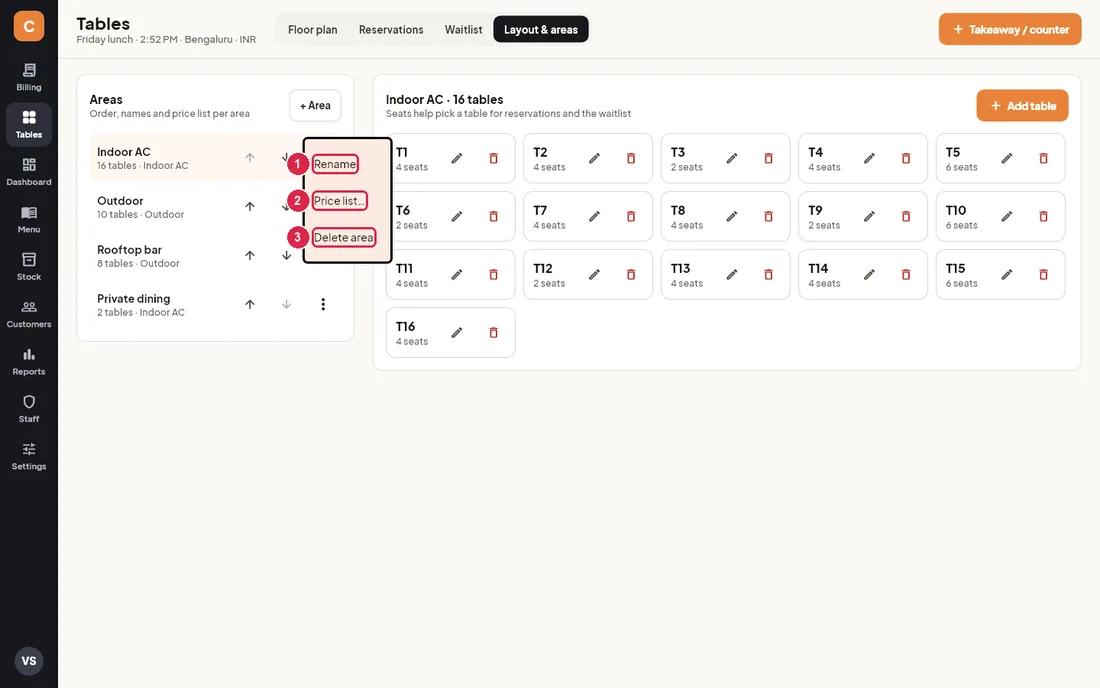The width and height of the screenshot is (1100, 688).
Task: Switch to Reservations tab
Action: 391,29
